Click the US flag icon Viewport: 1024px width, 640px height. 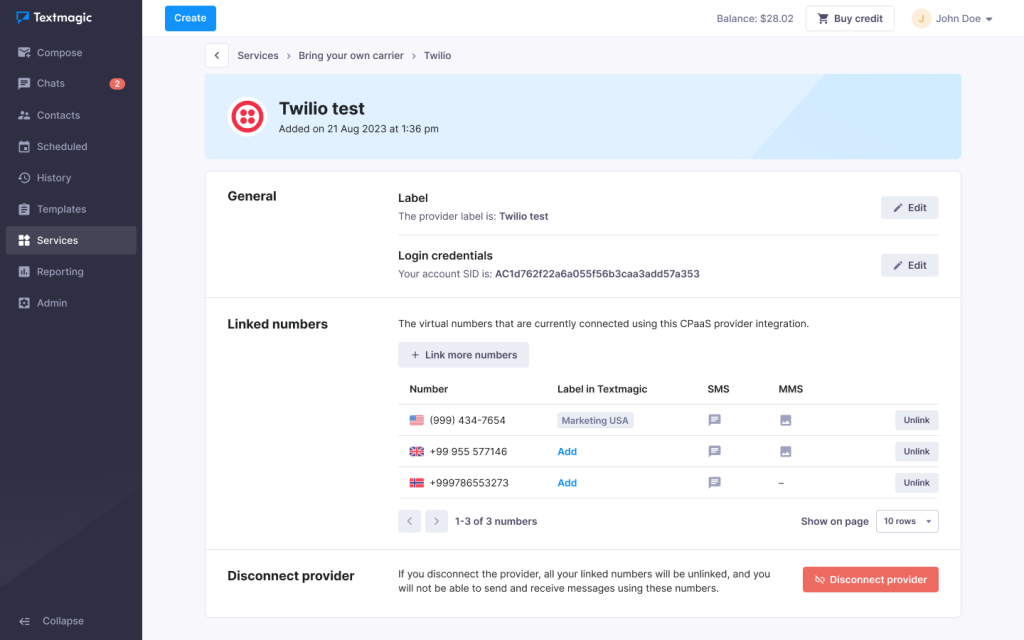(416, 420)
